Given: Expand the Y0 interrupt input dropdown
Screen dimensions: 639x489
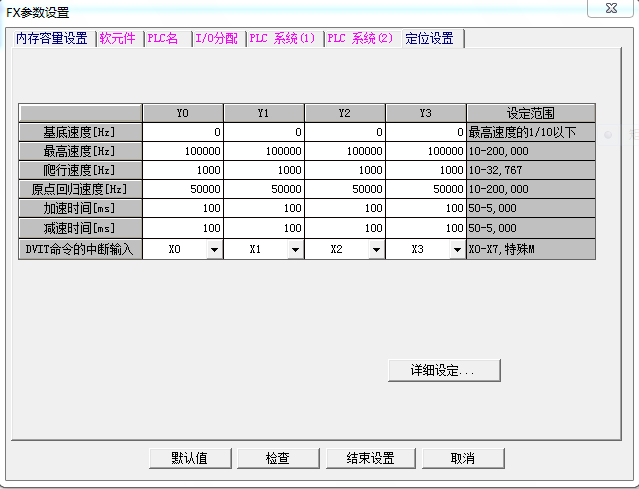Looking at the screenshot, I should 214,250.
